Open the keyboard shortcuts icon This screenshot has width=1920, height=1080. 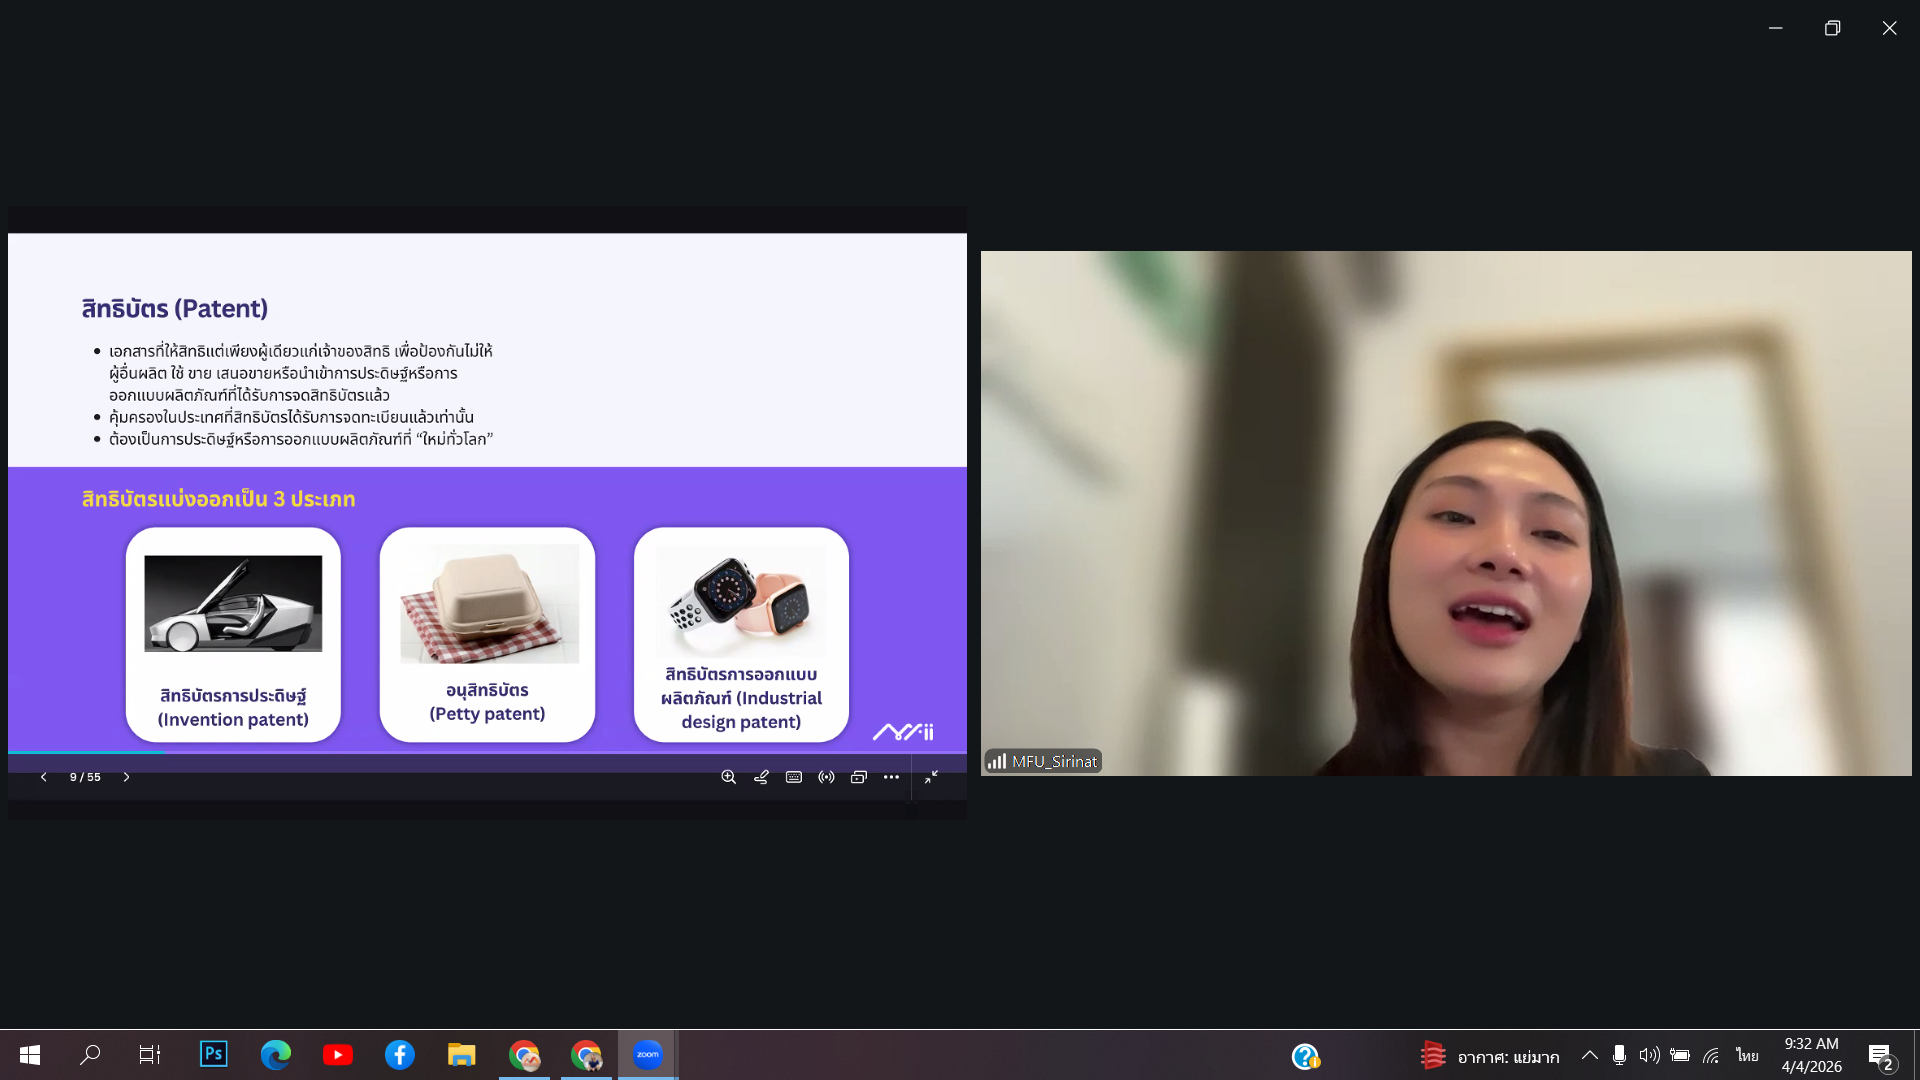click(x=794, y=777)
